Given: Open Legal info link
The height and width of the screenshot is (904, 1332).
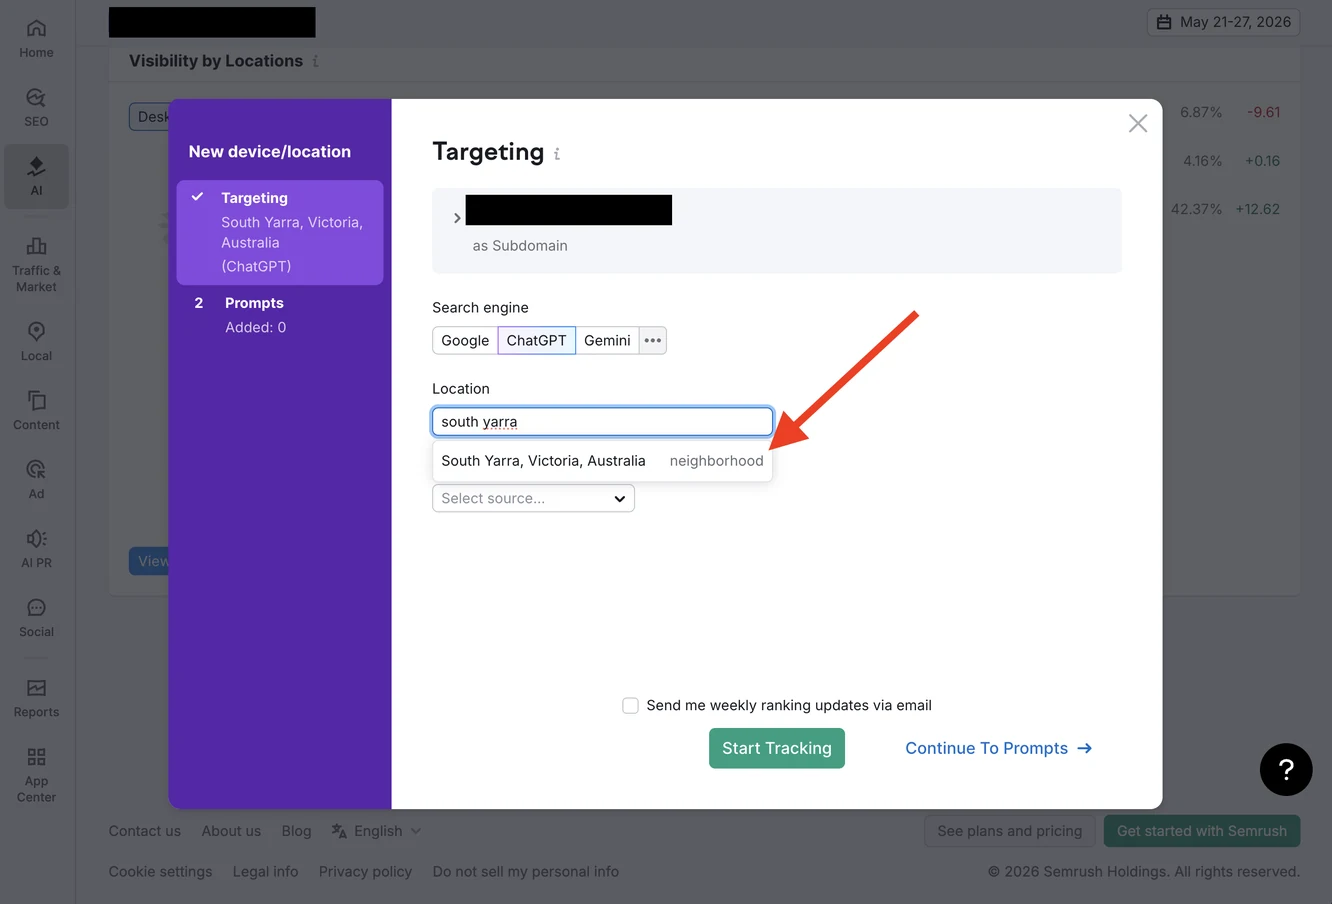Looking at the screenshot, I should point(265,872).
